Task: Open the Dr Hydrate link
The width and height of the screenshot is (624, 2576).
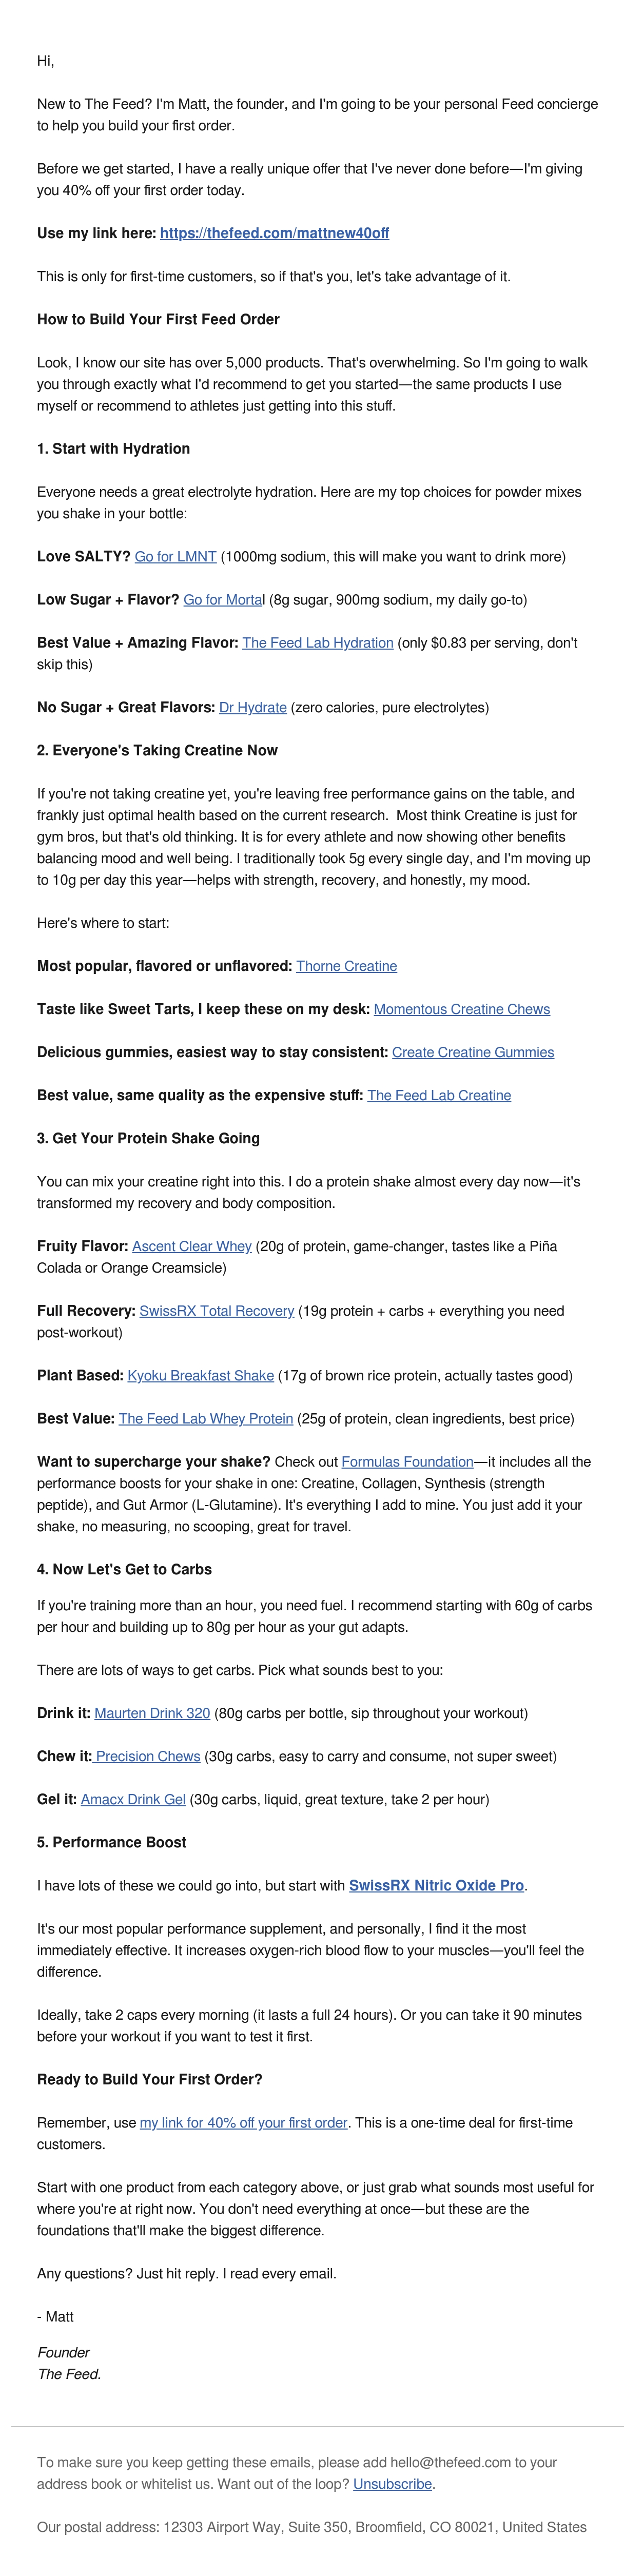Action: 252,707
